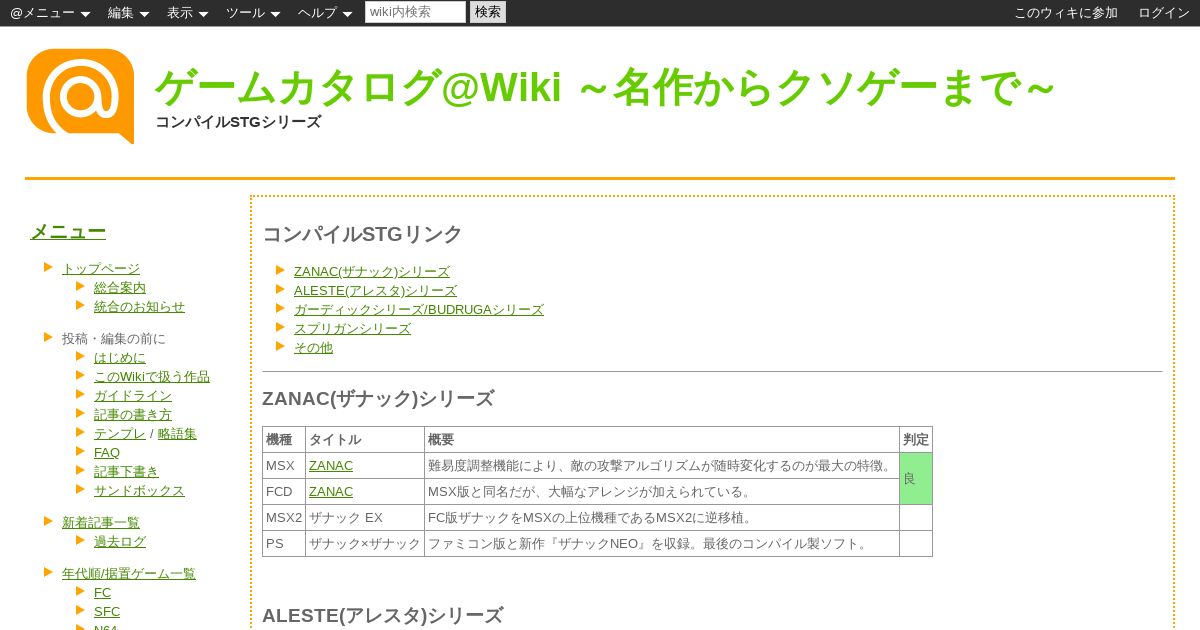Open 過去ログ sidebar link
The height and width of the screenshot is (630, 1200).
point(120,541)
